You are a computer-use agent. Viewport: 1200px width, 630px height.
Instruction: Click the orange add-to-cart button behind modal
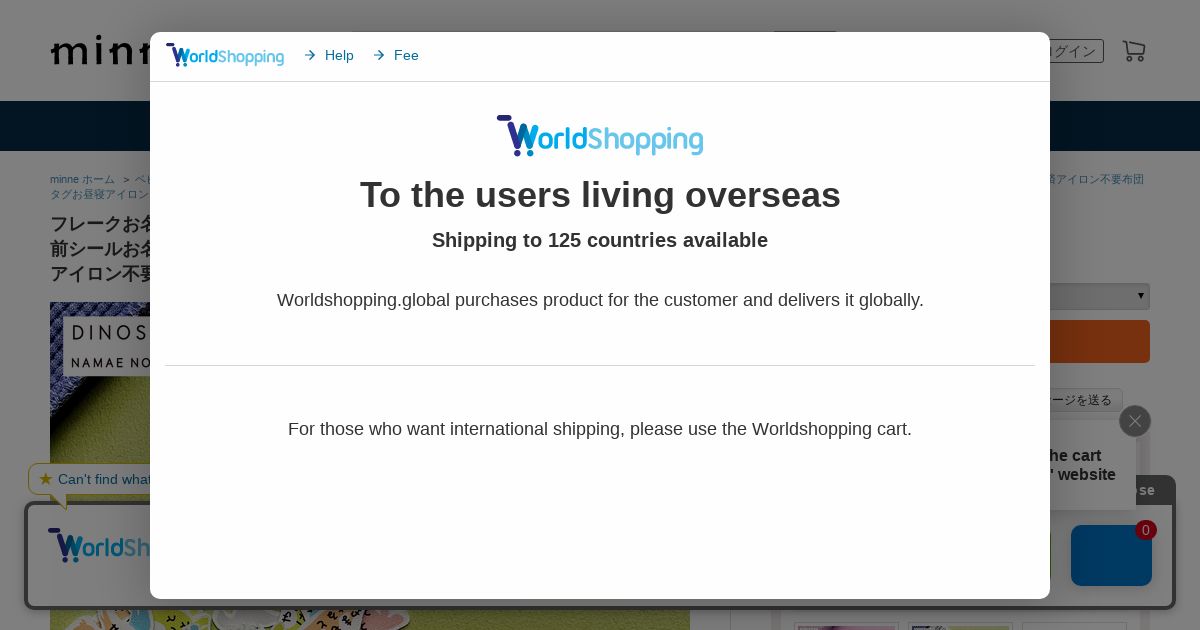[x=1100, y=341]
